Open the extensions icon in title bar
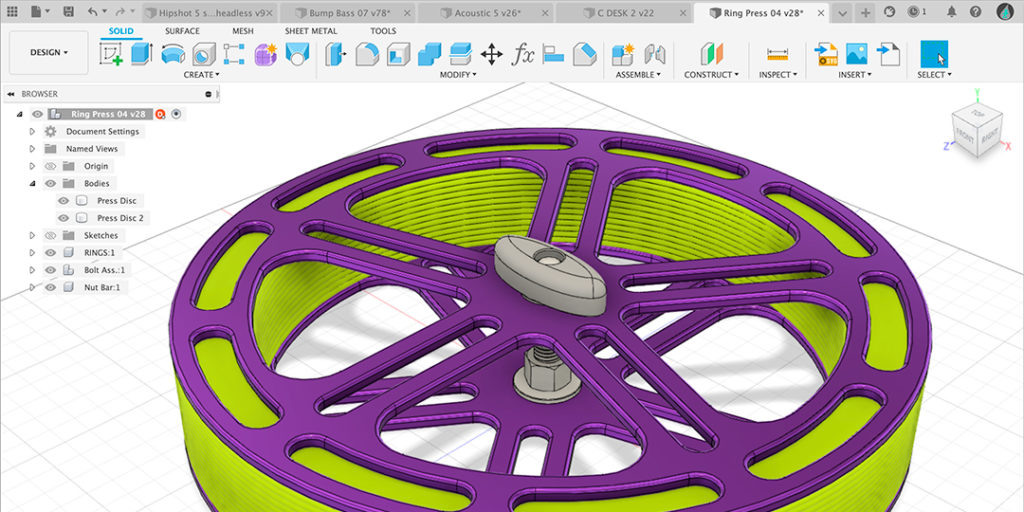The width and height of the screenshot is (1024, 512). pyautogui.click(x=889, y=12)
